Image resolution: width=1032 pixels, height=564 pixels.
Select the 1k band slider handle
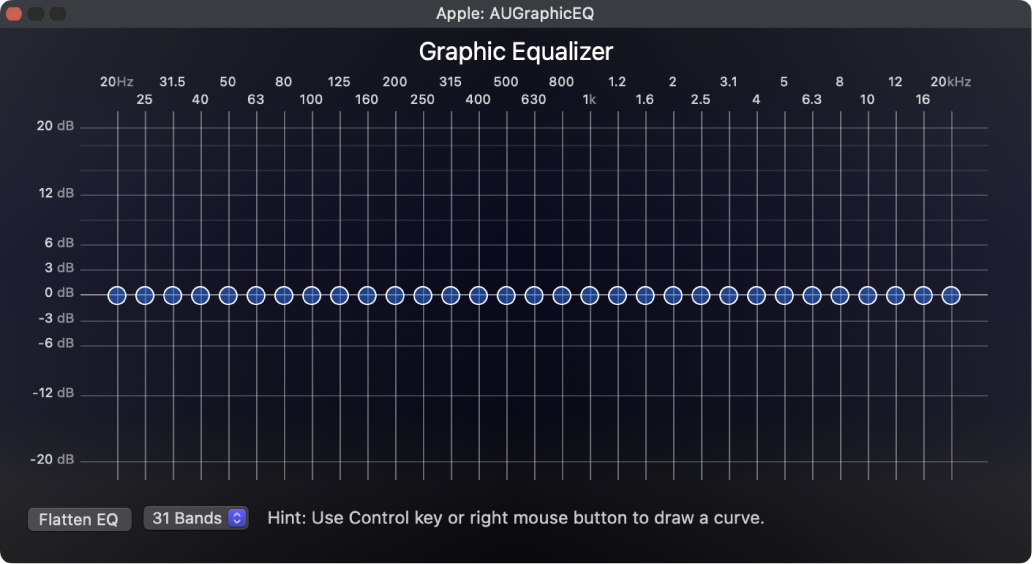(590, 295)
